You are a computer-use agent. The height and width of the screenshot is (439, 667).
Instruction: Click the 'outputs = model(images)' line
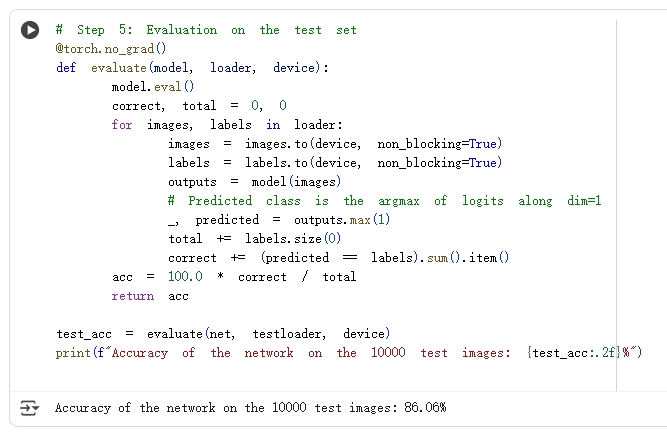pyautogui.click(x=254, y=182)
